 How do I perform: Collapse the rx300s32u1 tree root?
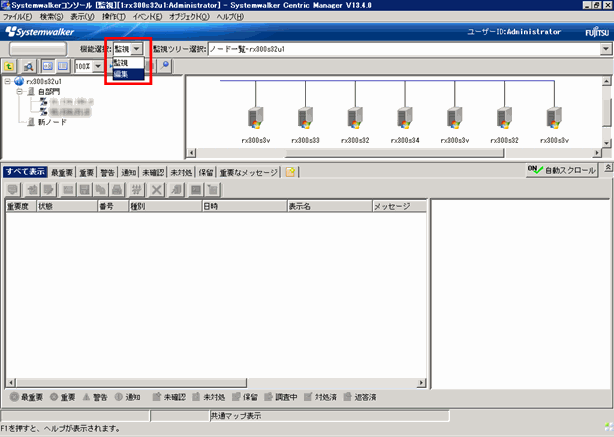[x=7, y=81]
